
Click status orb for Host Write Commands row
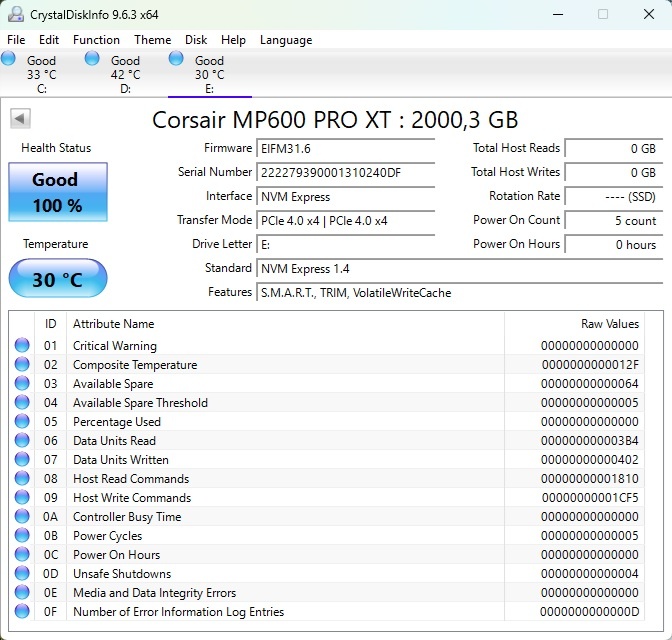(22, 497)
